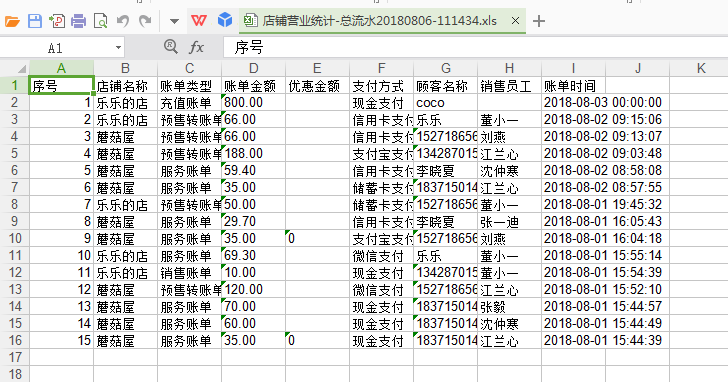This screenshot has width=728, height=382.
Task: Open file using the folder icon
Action: tap(12, 21)
